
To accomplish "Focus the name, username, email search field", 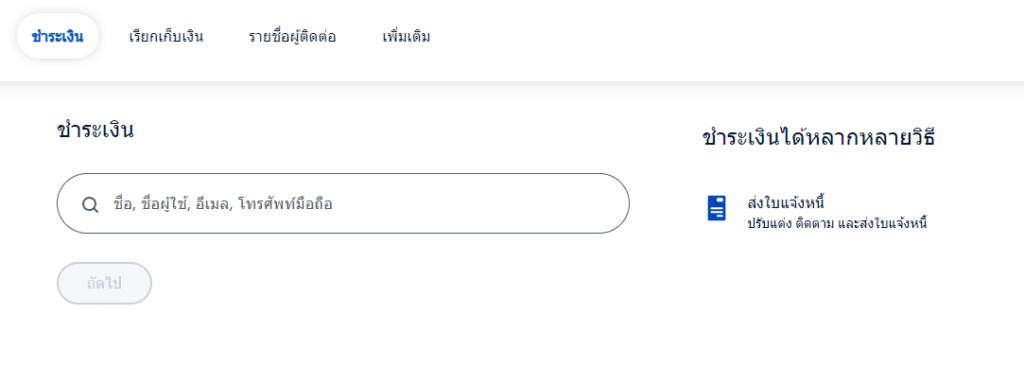I will point(343,204).
